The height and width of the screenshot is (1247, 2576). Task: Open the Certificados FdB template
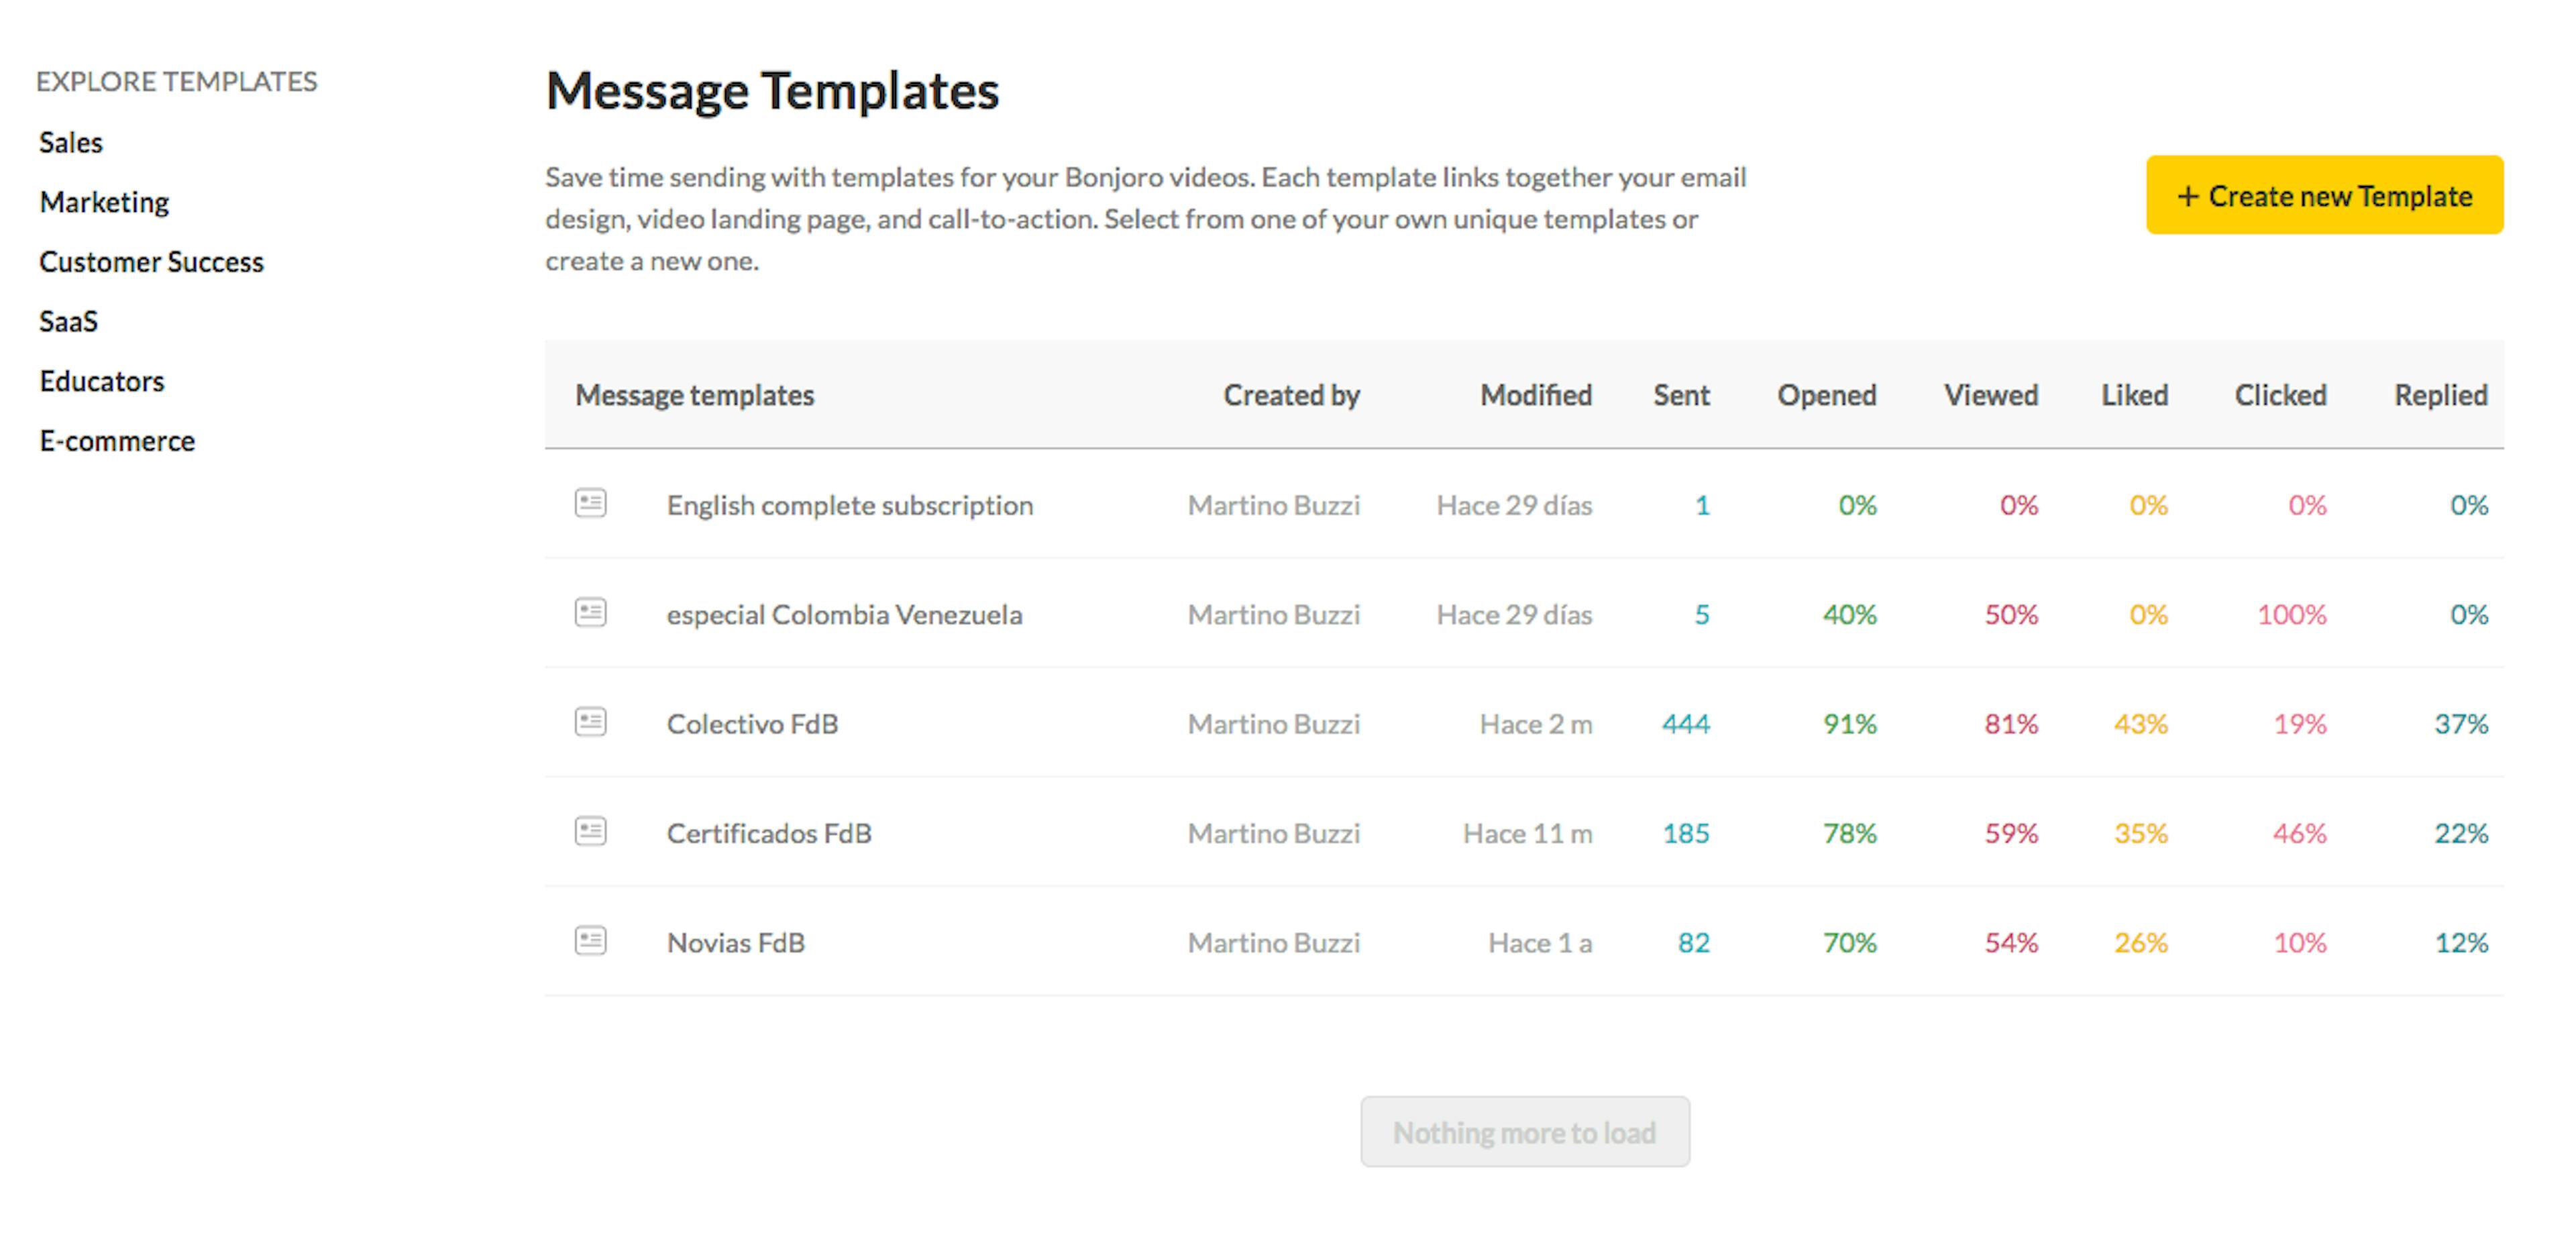(x=769, y=833)
